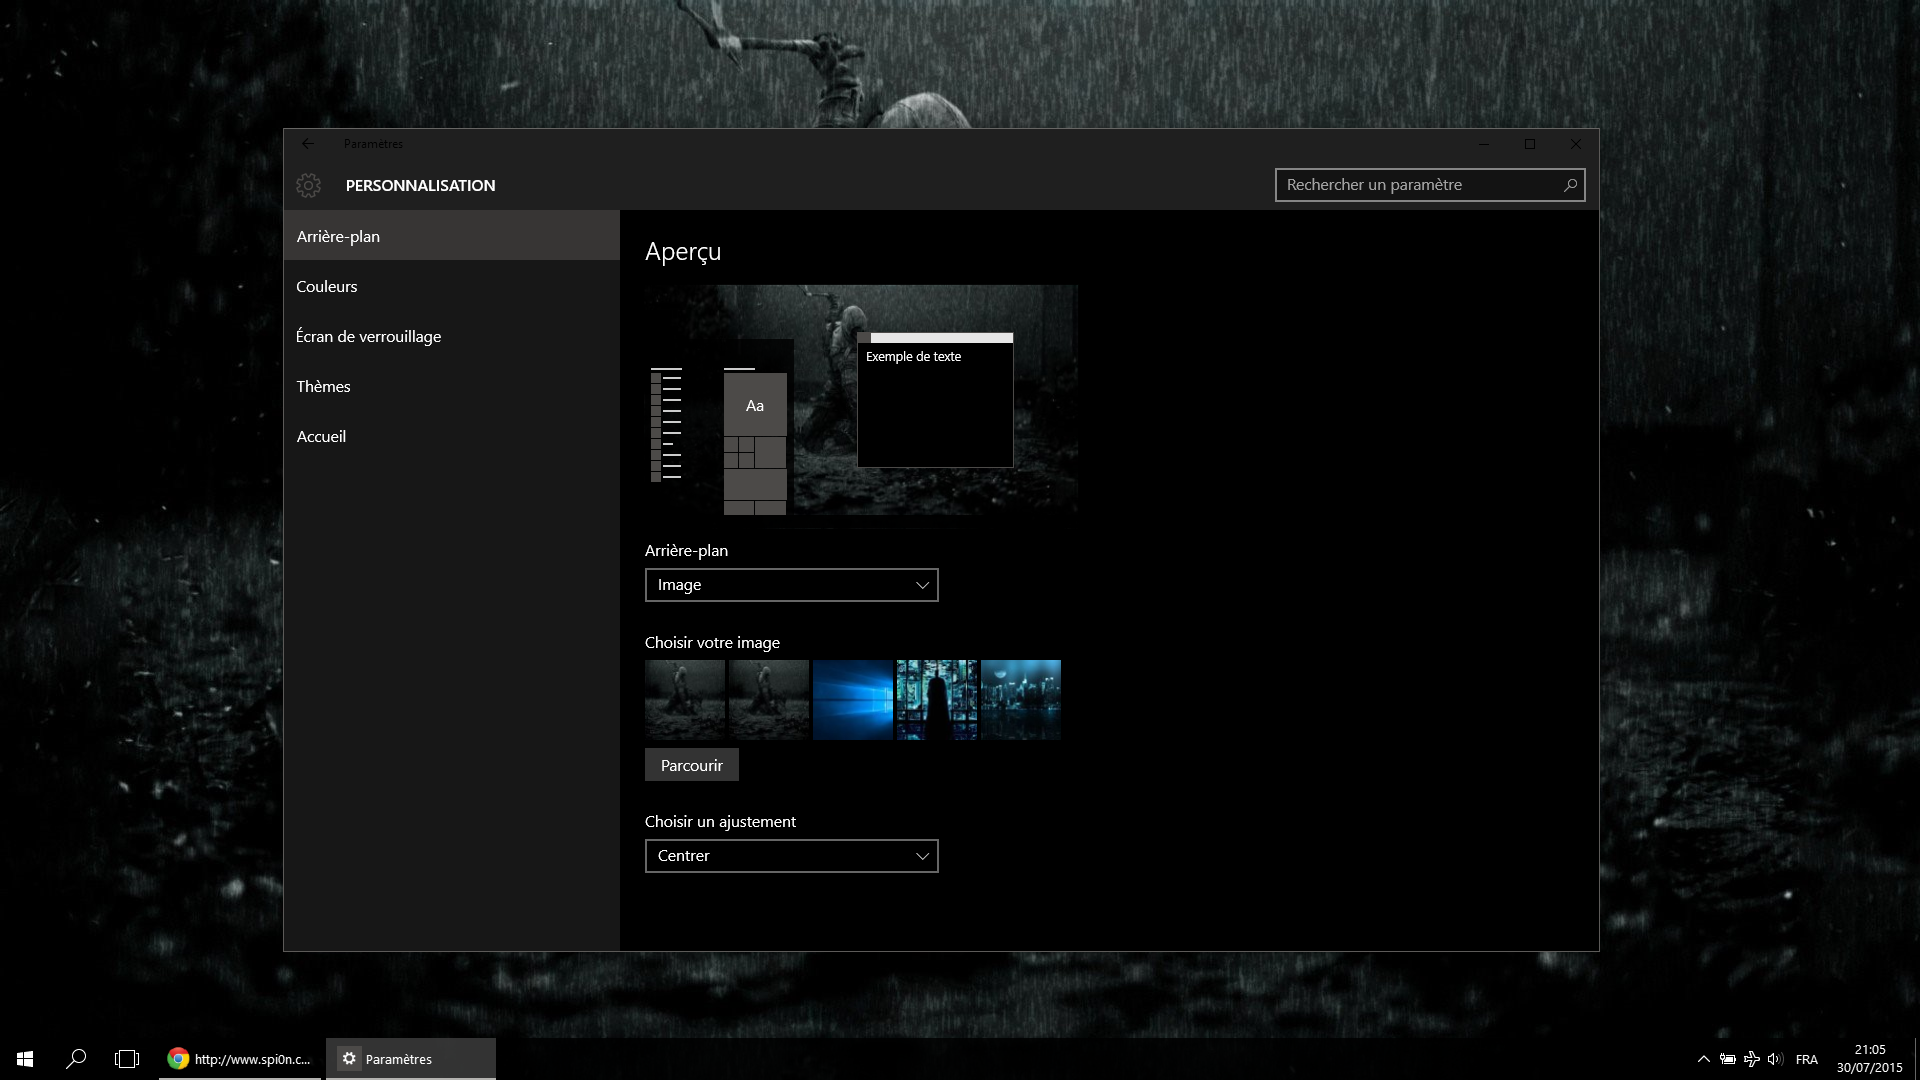Click the Thèmes sidebar icon
The height and width of the screenshot is (1080, 1920).
323,385
